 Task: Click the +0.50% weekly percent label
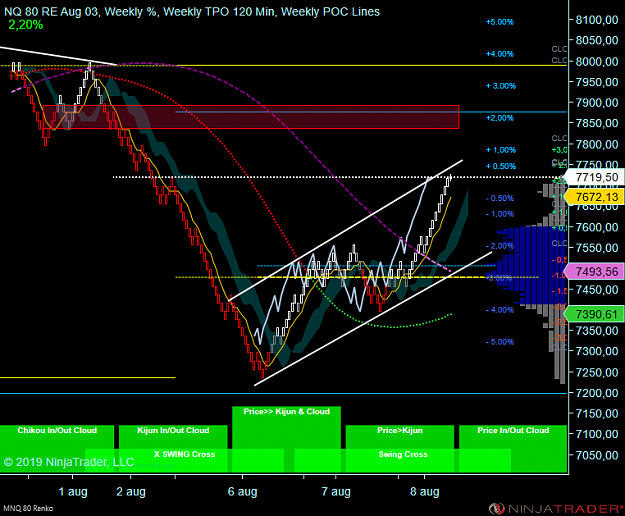501,166
